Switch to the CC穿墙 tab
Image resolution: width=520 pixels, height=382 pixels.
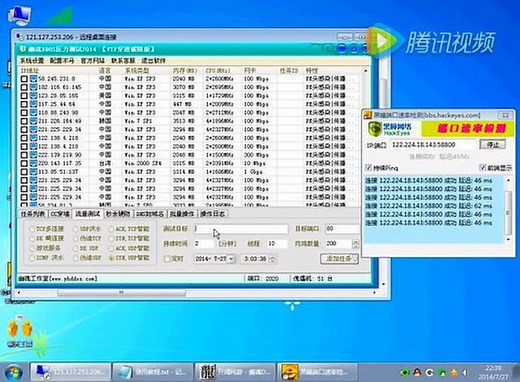click(60, 214)
